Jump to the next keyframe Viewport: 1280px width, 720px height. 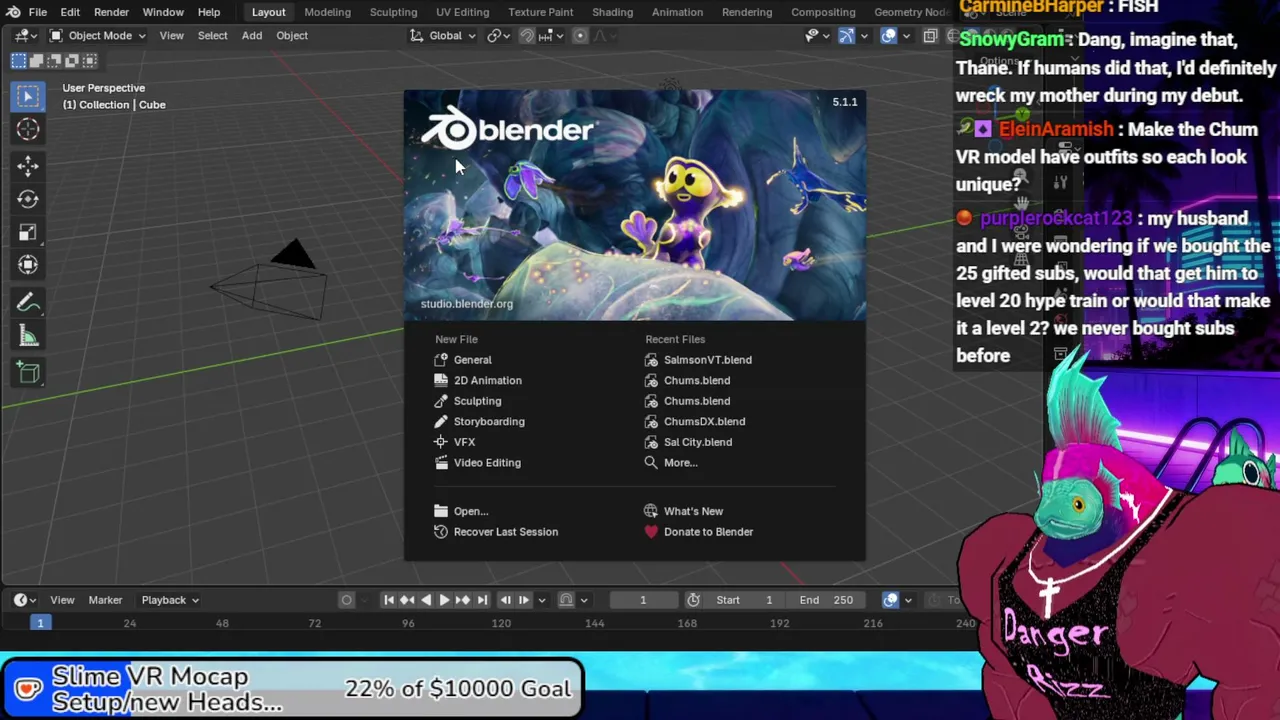point(463,600)
